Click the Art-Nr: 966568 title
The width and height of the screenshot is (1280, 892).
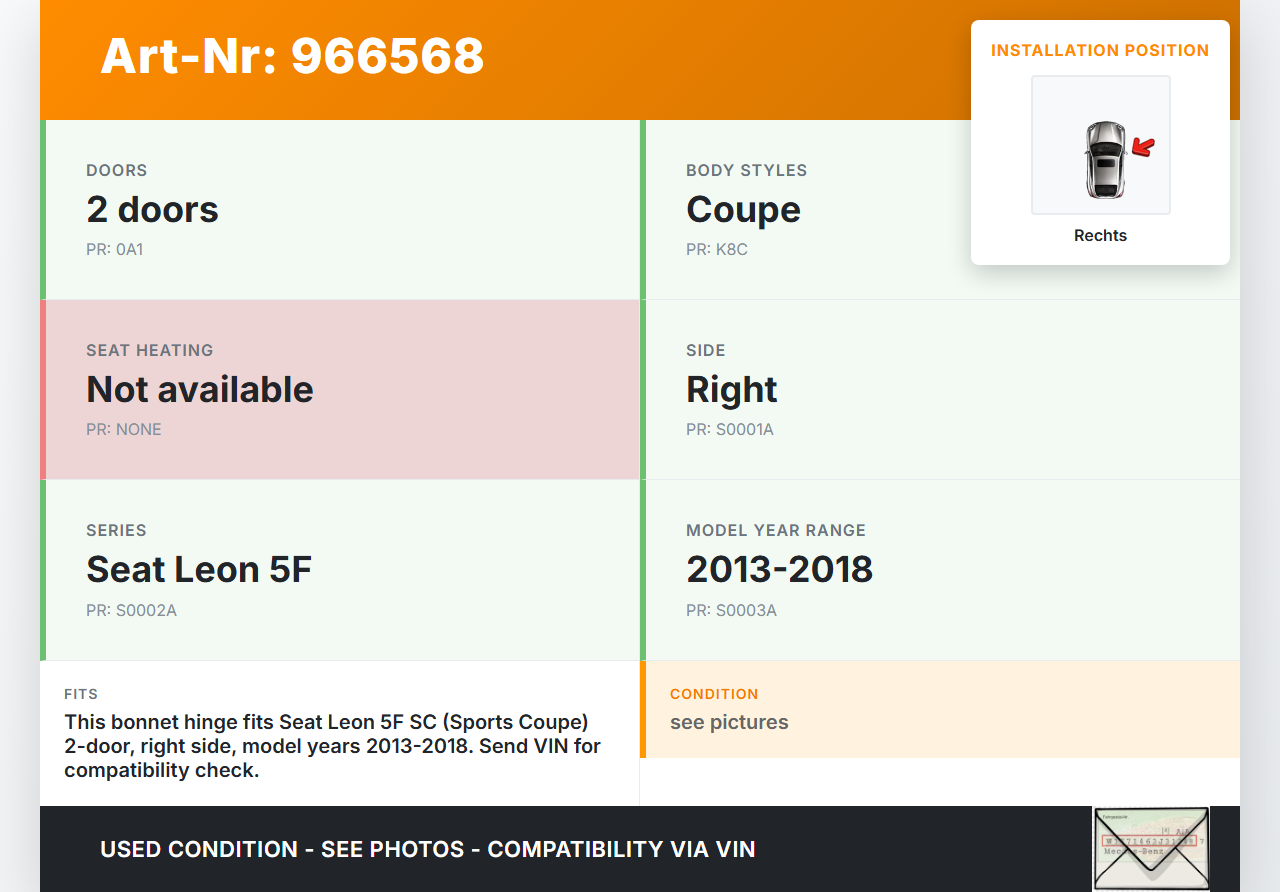click(292, 56)
